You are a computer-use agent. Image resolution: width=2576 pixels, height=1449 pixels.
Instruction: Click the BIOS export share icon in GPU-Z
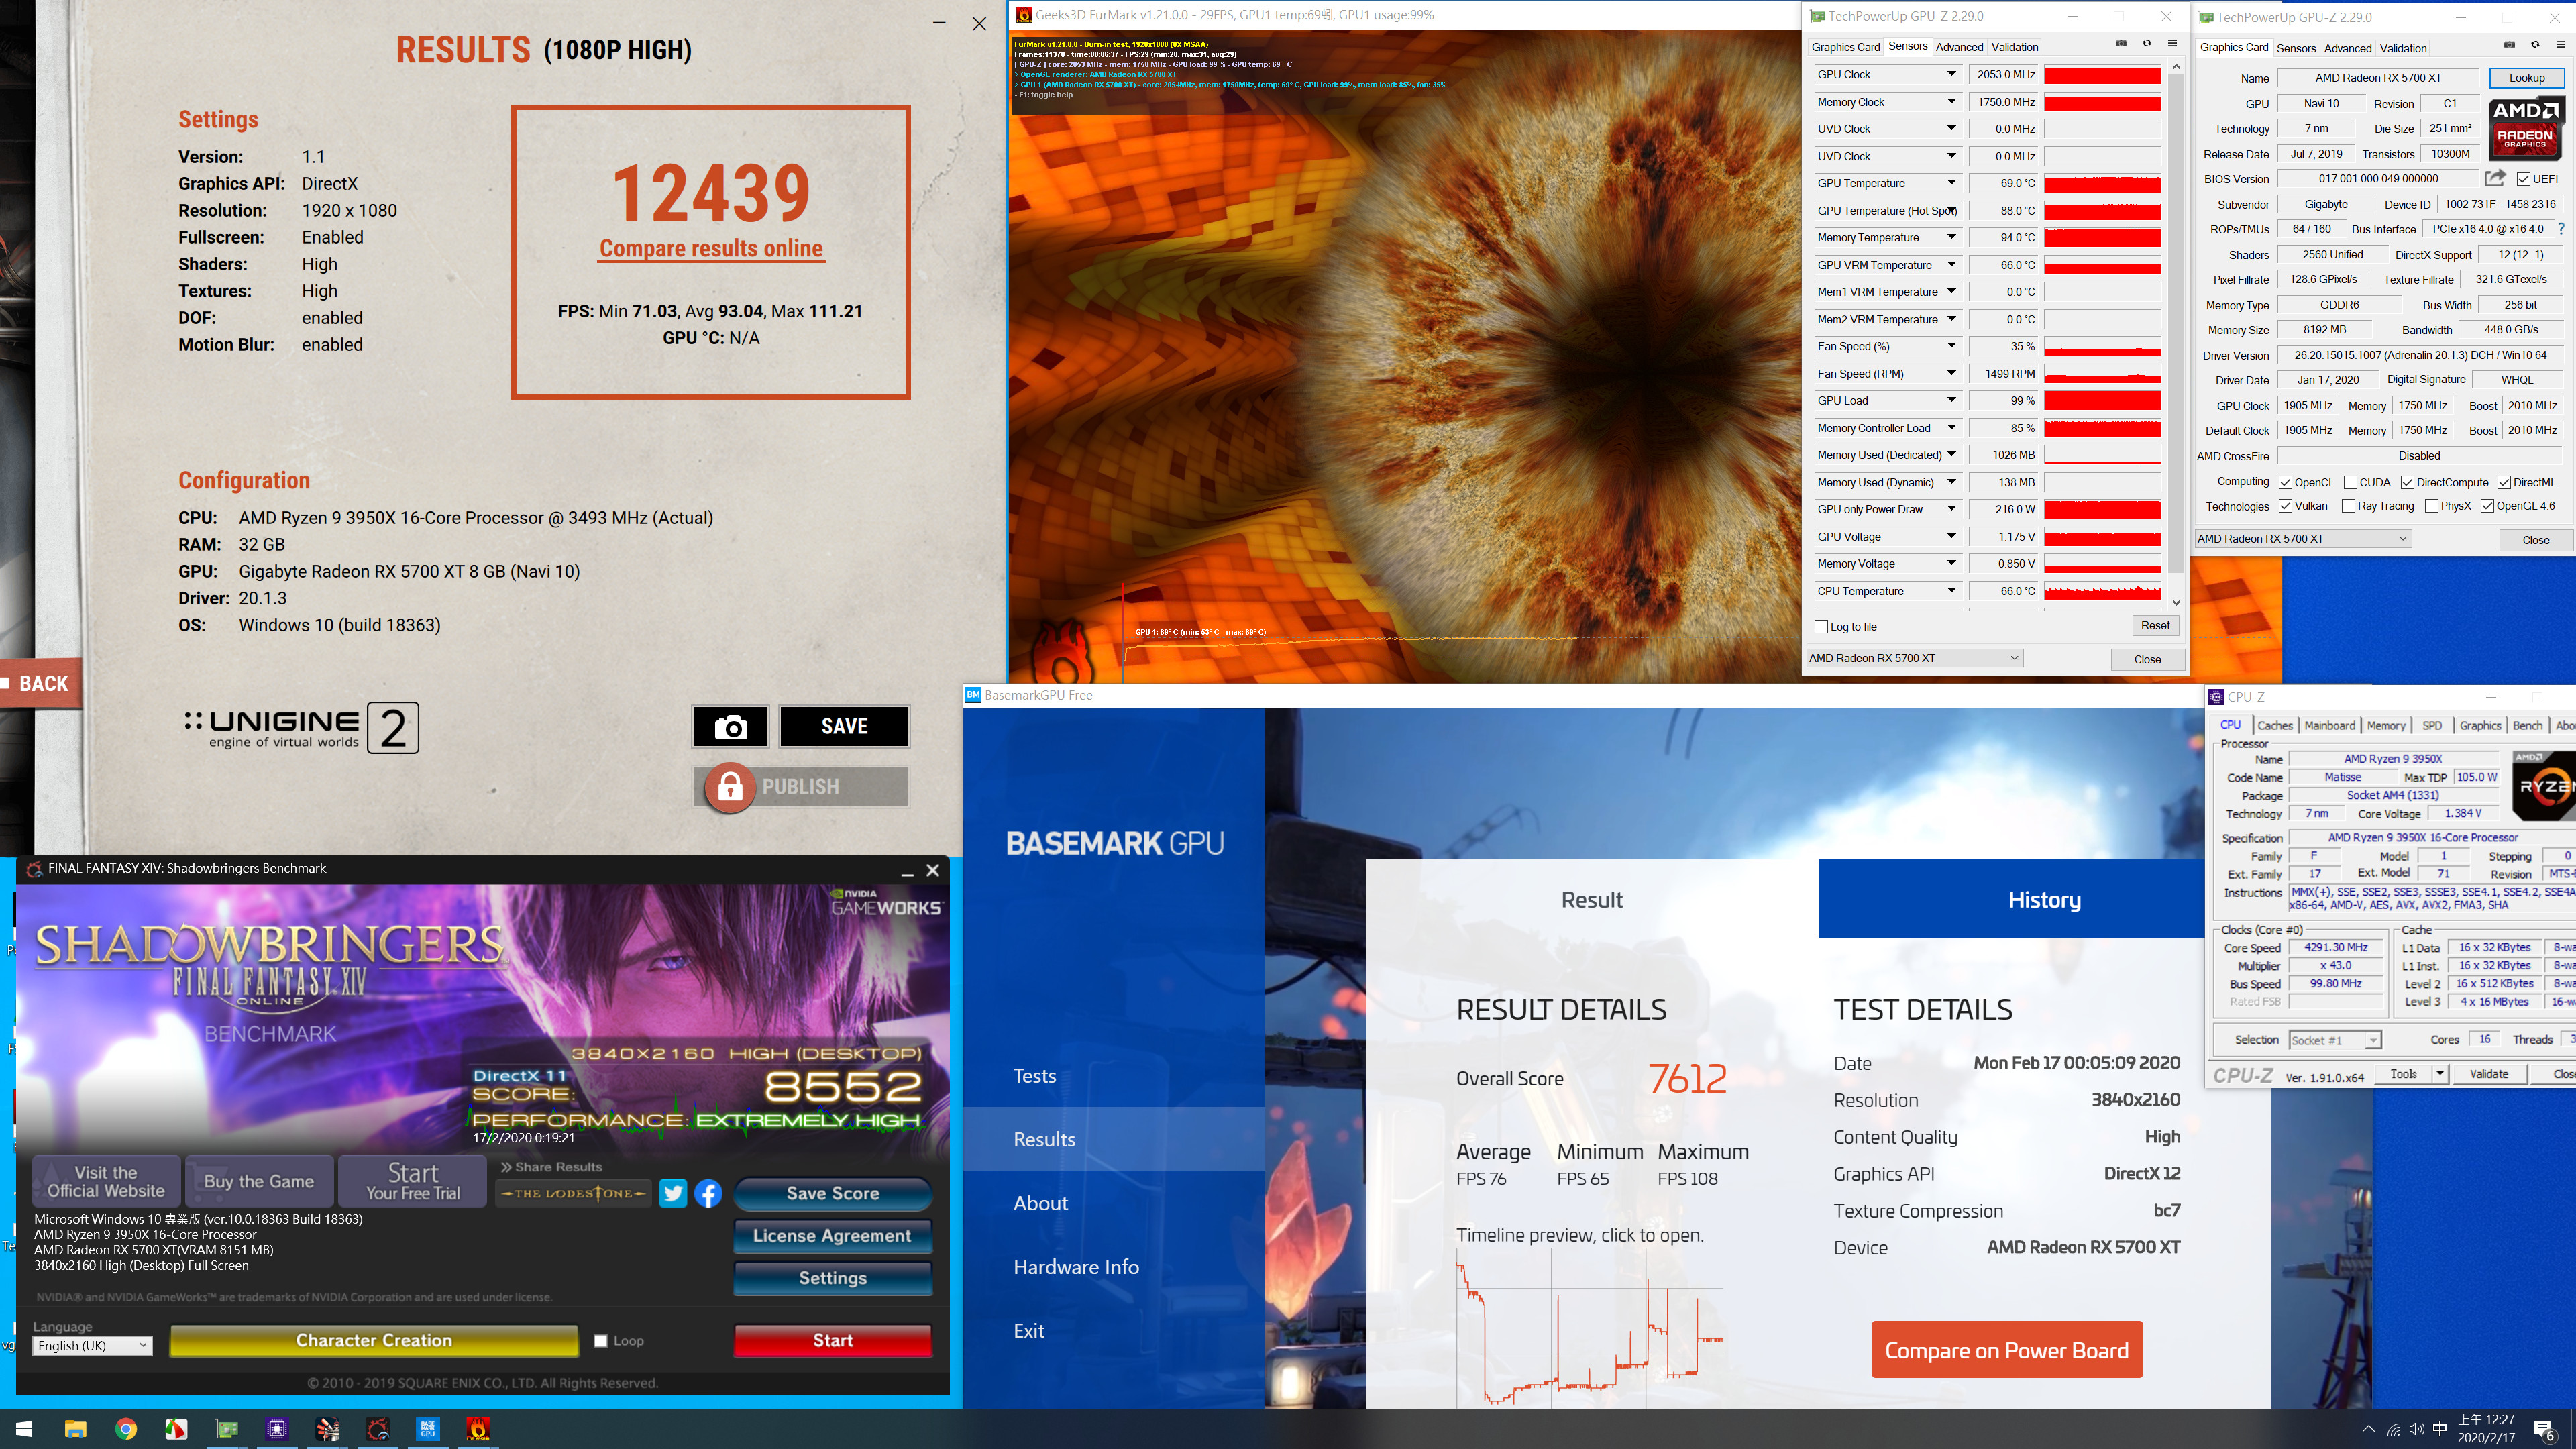tap(2494, 179)
